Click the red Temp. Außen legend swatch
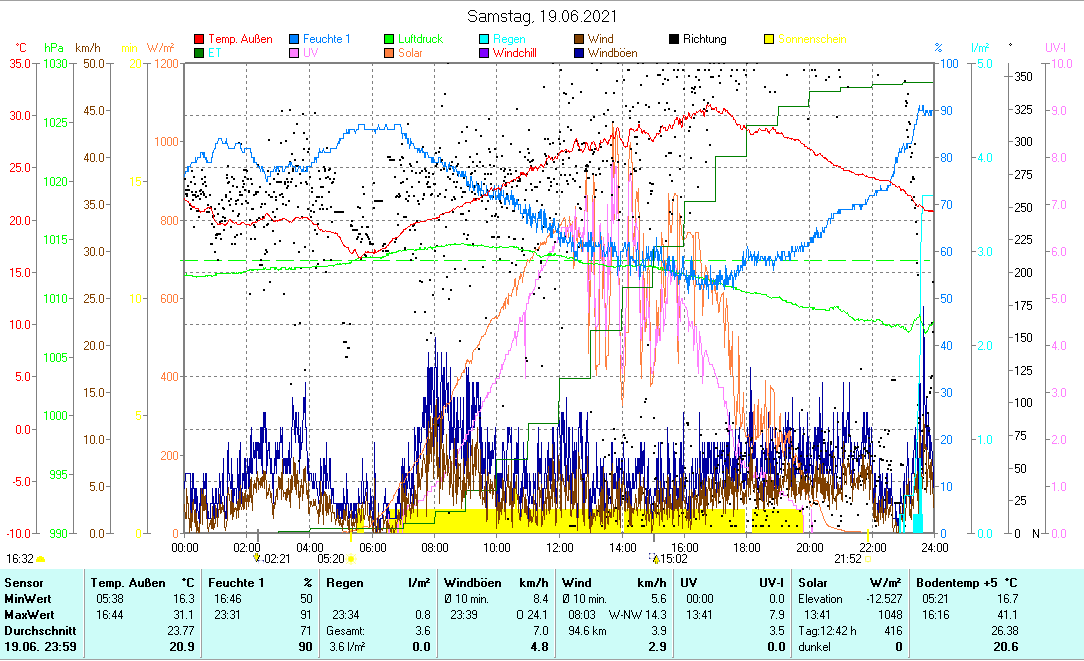This screenshot has width=1084, height=661. coord(199,40)
